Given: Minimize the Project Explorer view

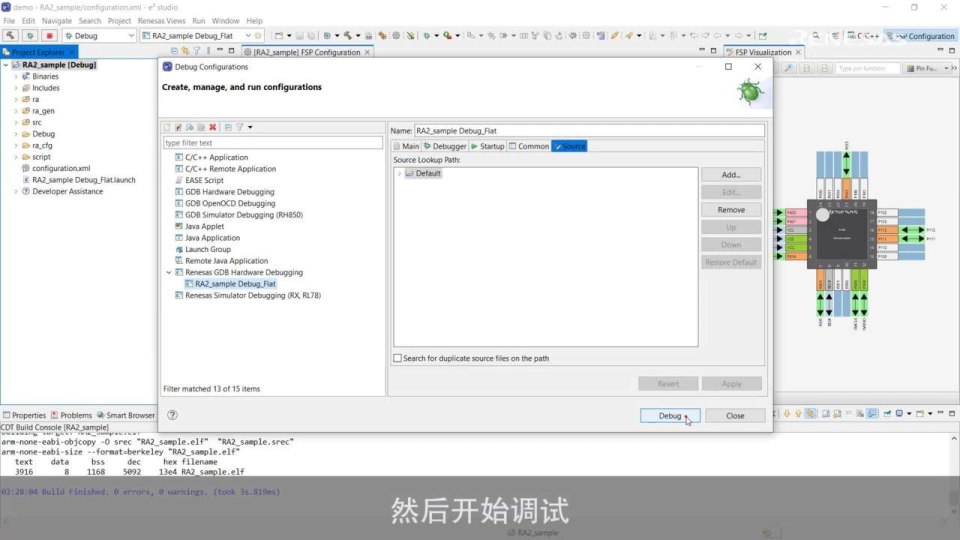Looking at the screenshot, I should tap(220, 51).
